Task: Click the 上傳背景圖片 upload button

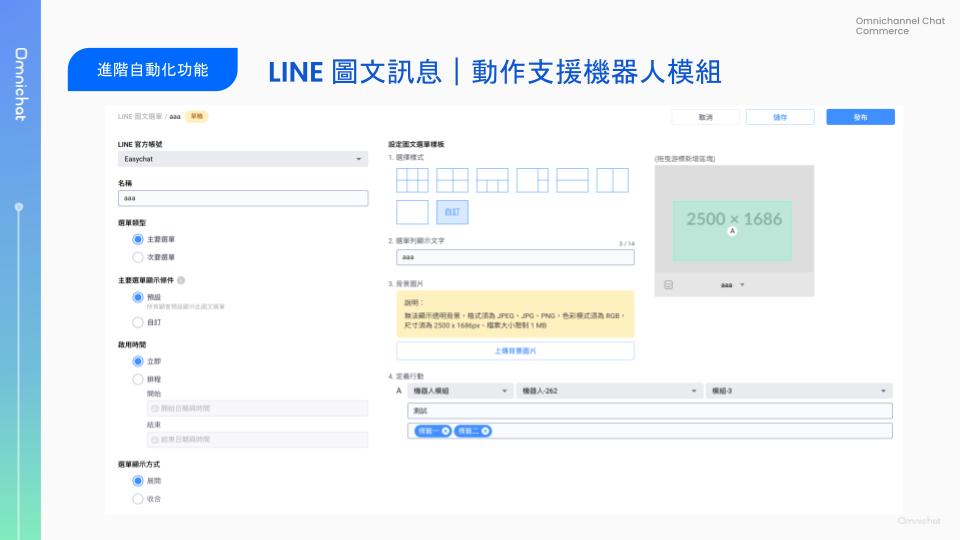Action: coord(515,351)
